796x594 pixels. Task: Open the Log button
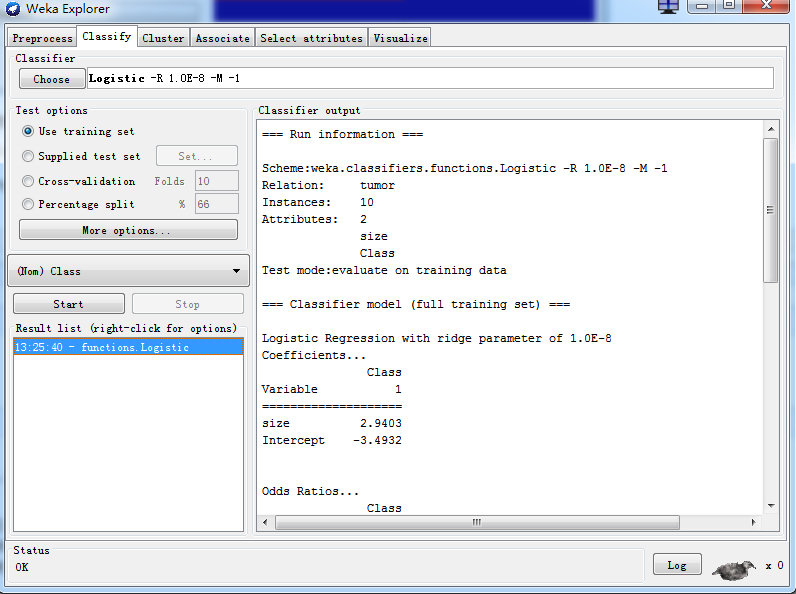click(677, 565)
